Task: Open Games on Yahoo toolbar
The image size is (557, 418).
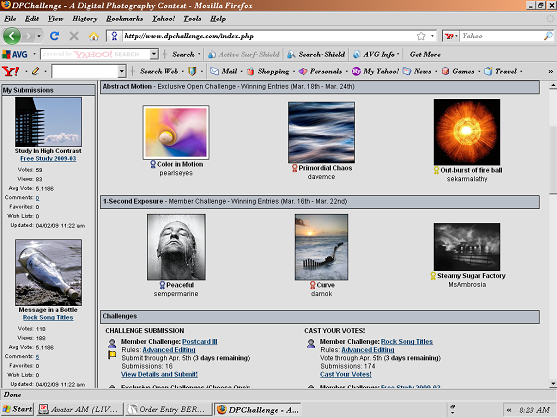Action: click(458, 71)
